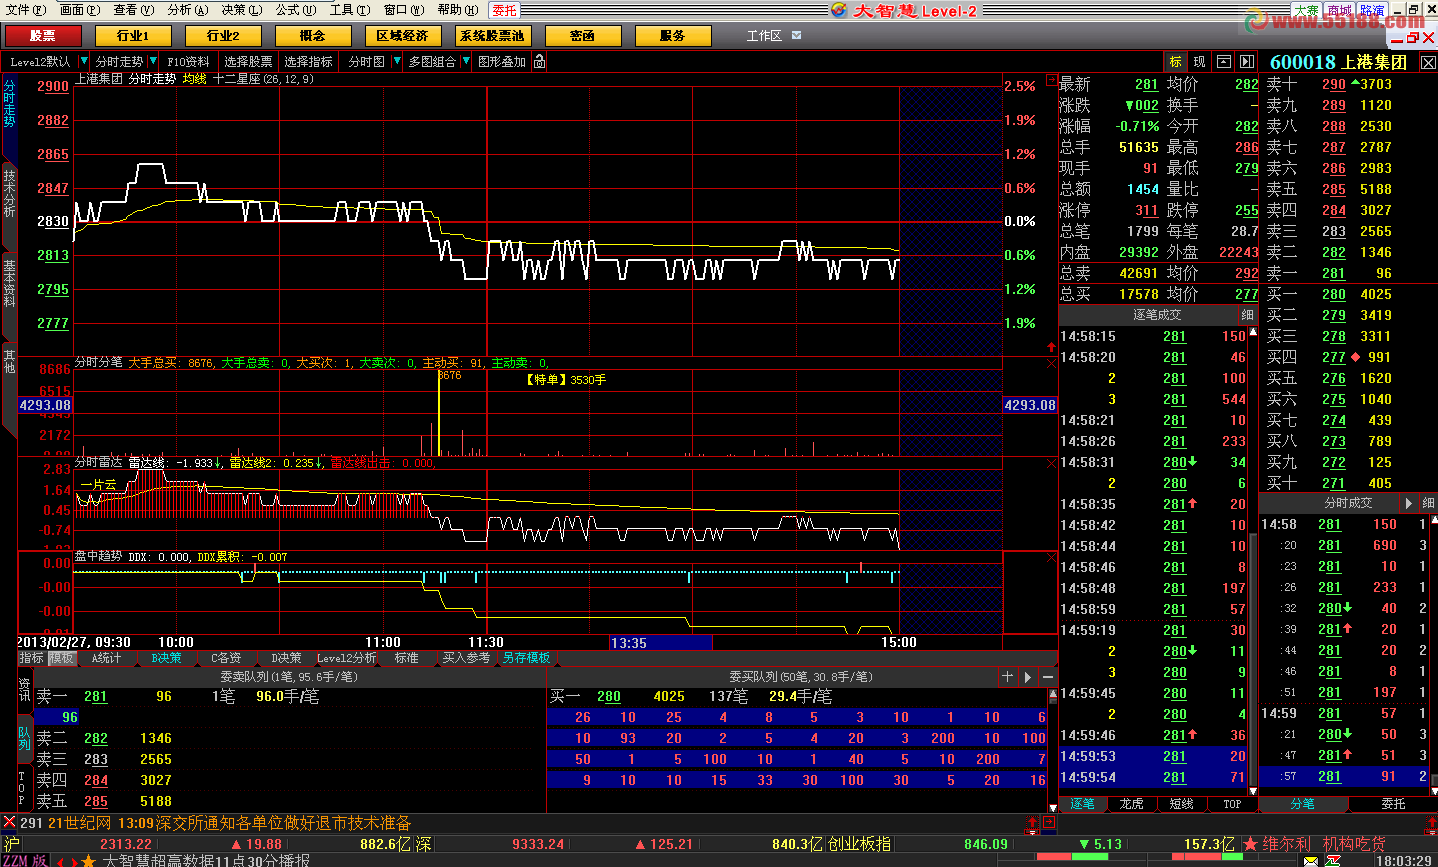1438x867 pixels.
Task: Close the news ticker with red X
Action: click(9, 822)
